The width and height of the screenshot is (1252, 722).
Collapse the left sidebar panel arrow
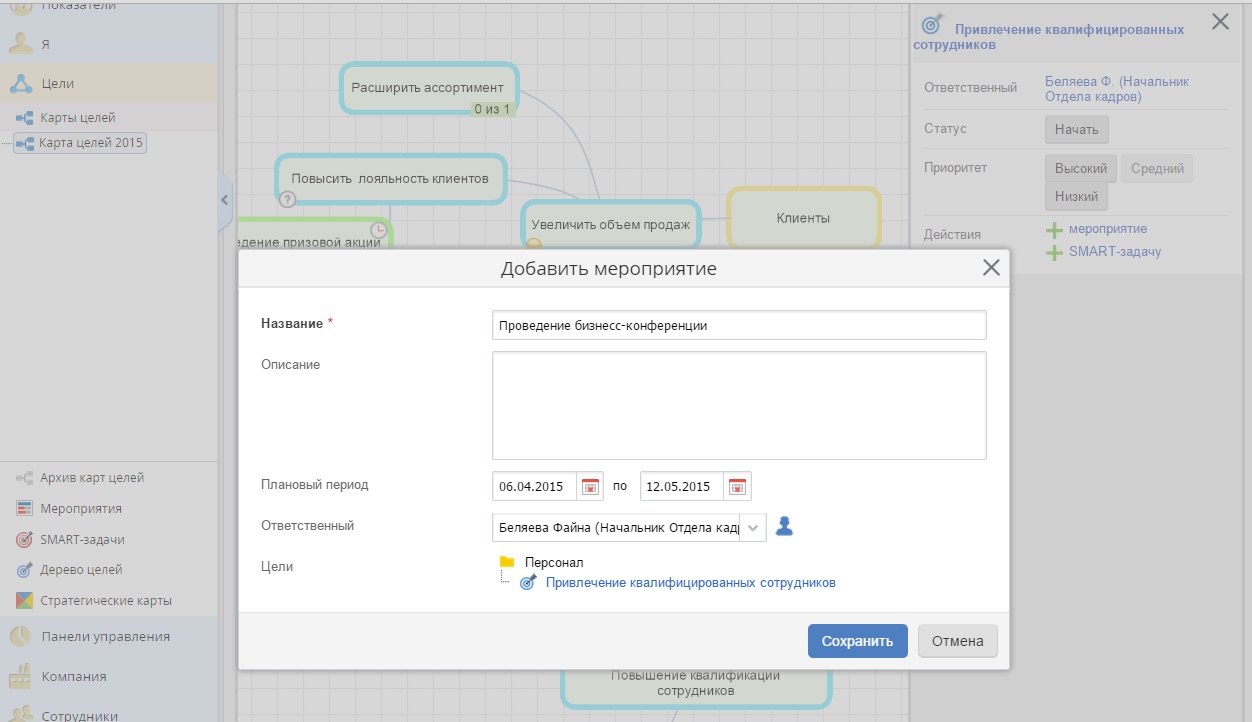click(224, 200)
